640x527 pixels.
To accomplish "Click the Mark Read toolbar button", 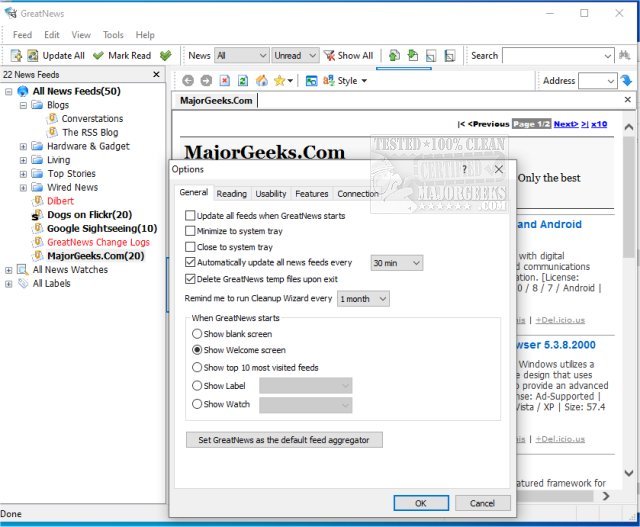I will pos(122,56).
